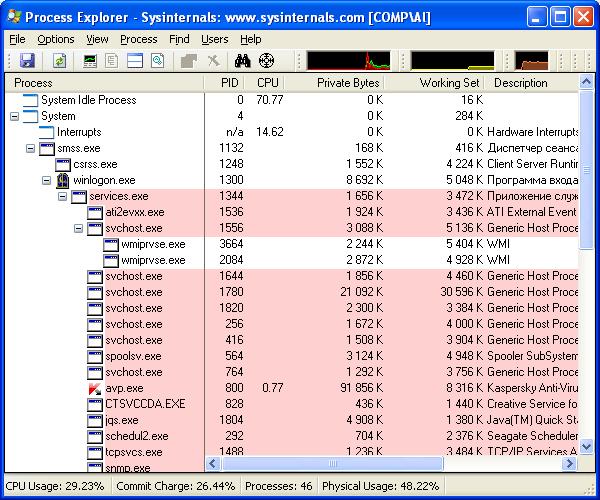Collapse the smss.exe tree node
The height and width of the screenshot is (500, 600).
tap(30, 148)
